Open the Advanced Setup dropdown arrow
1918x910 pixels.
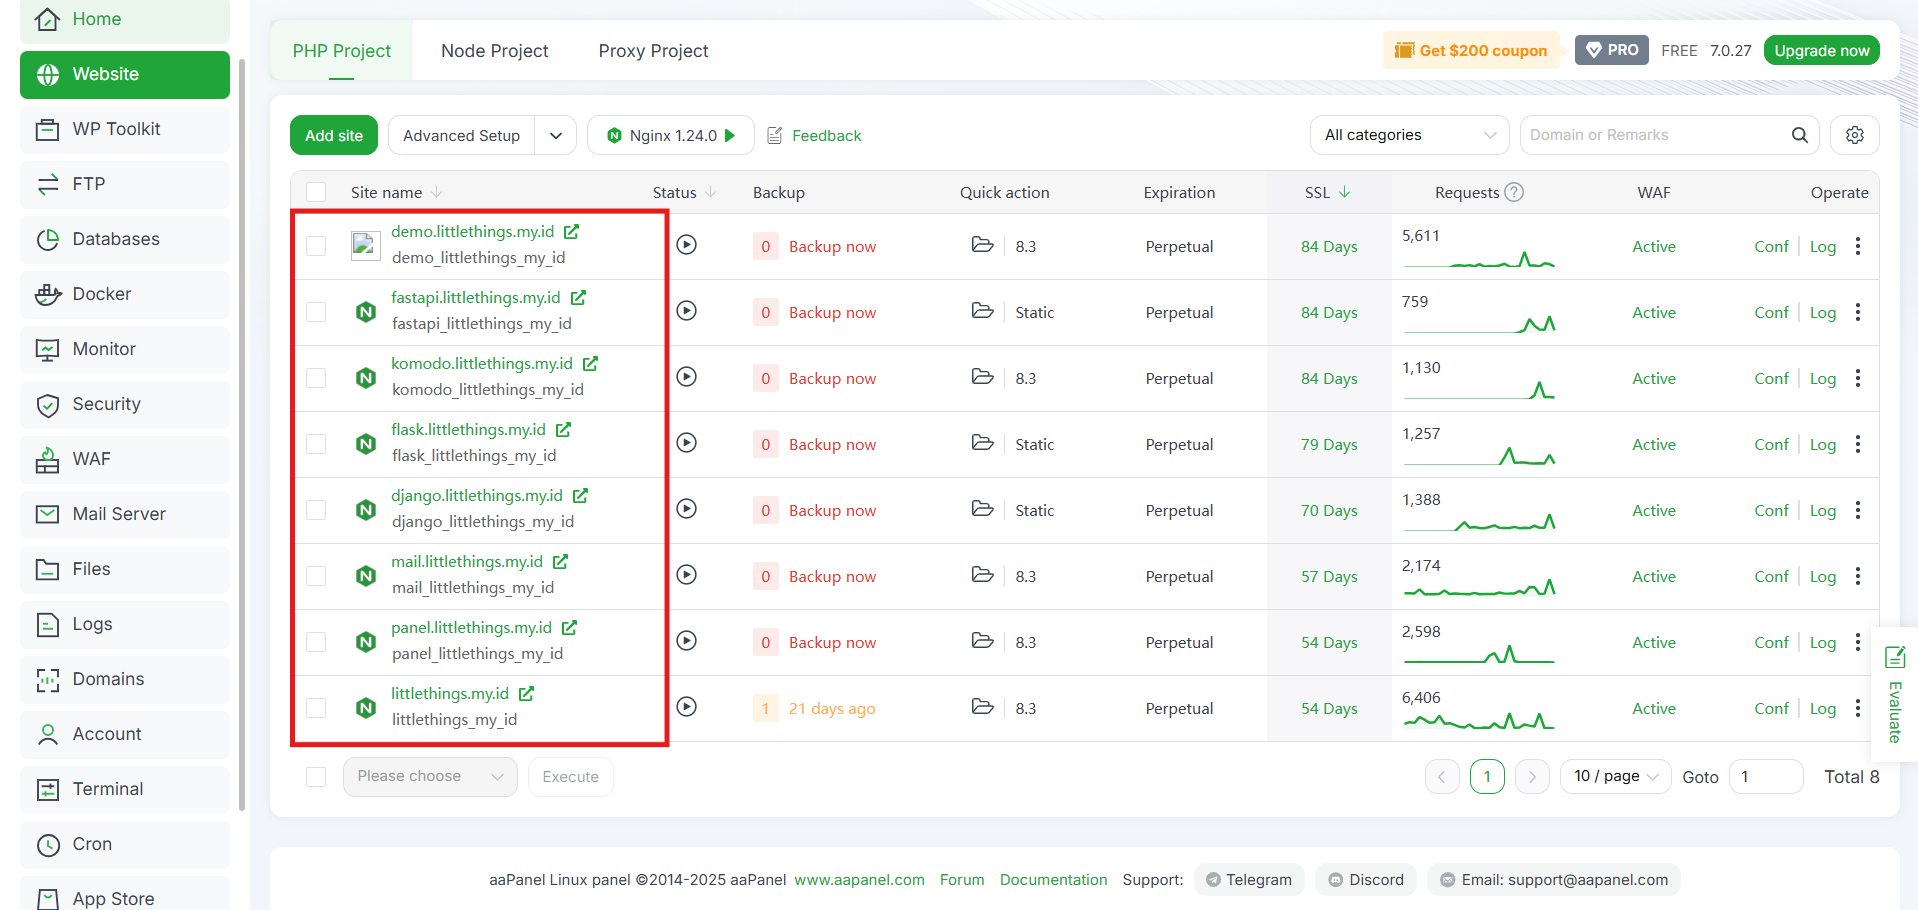pyautogui.click(x=556, y=135)
